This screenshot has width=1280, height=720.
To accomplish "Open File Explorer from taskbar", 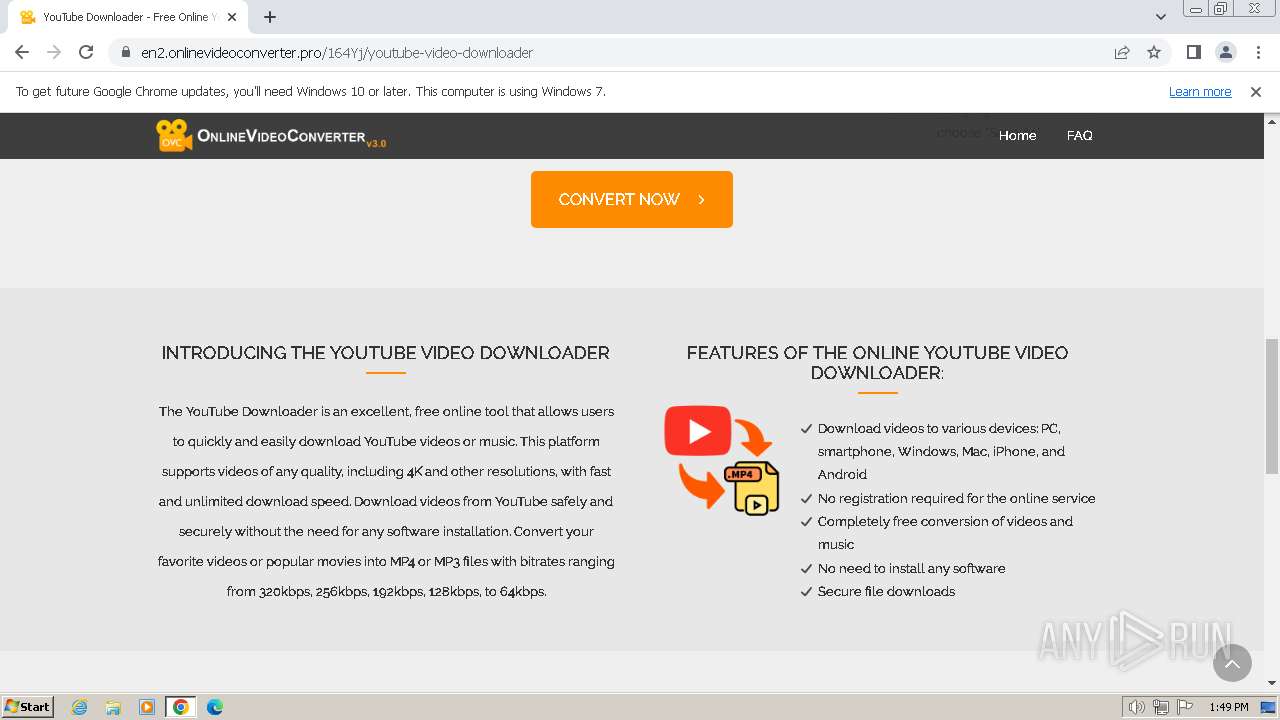I will point(113,707).
